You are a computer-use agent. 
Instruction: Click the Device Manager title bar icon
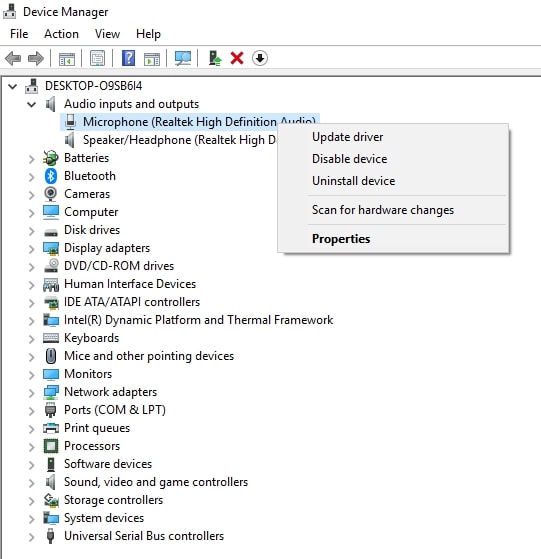pyautogui.click(x=10, y=11)
